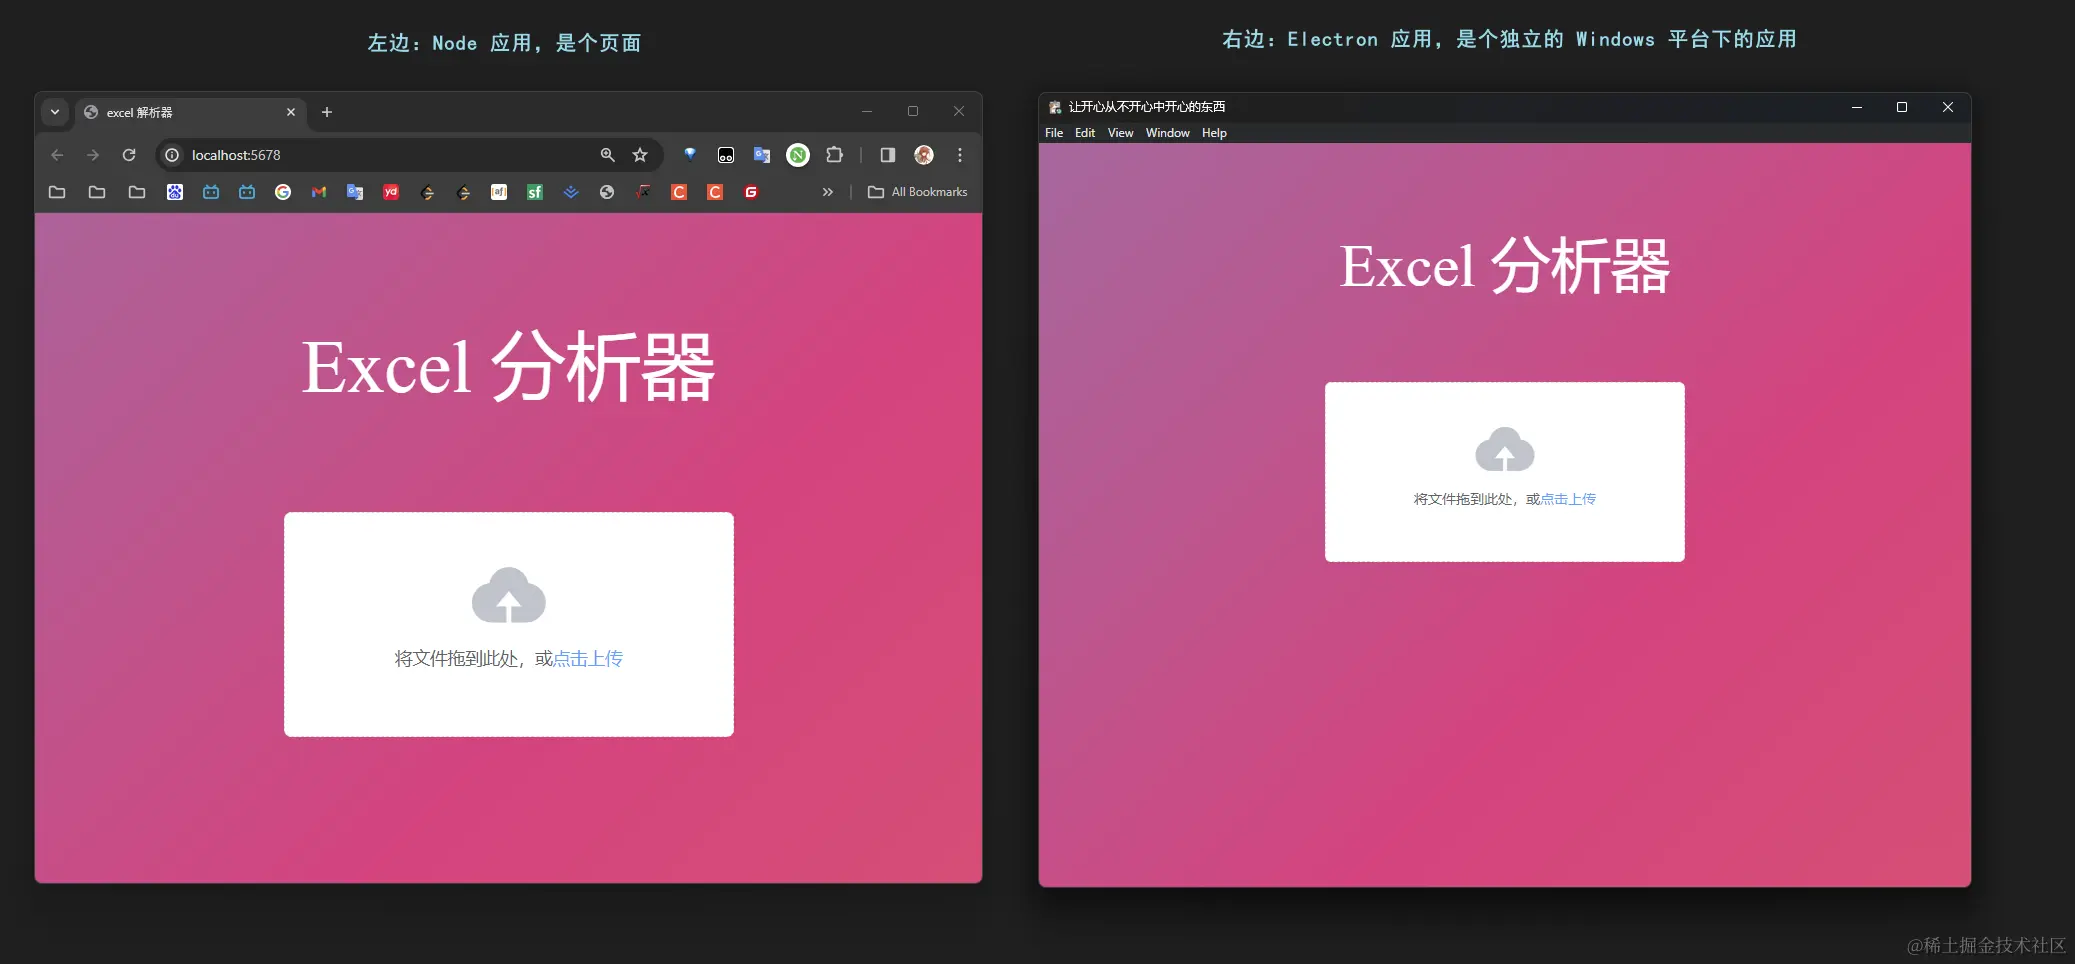This screenshot has height=964, width=2075.
Task: Maximize the Electron app window
Action: (x=1902, y=107)
